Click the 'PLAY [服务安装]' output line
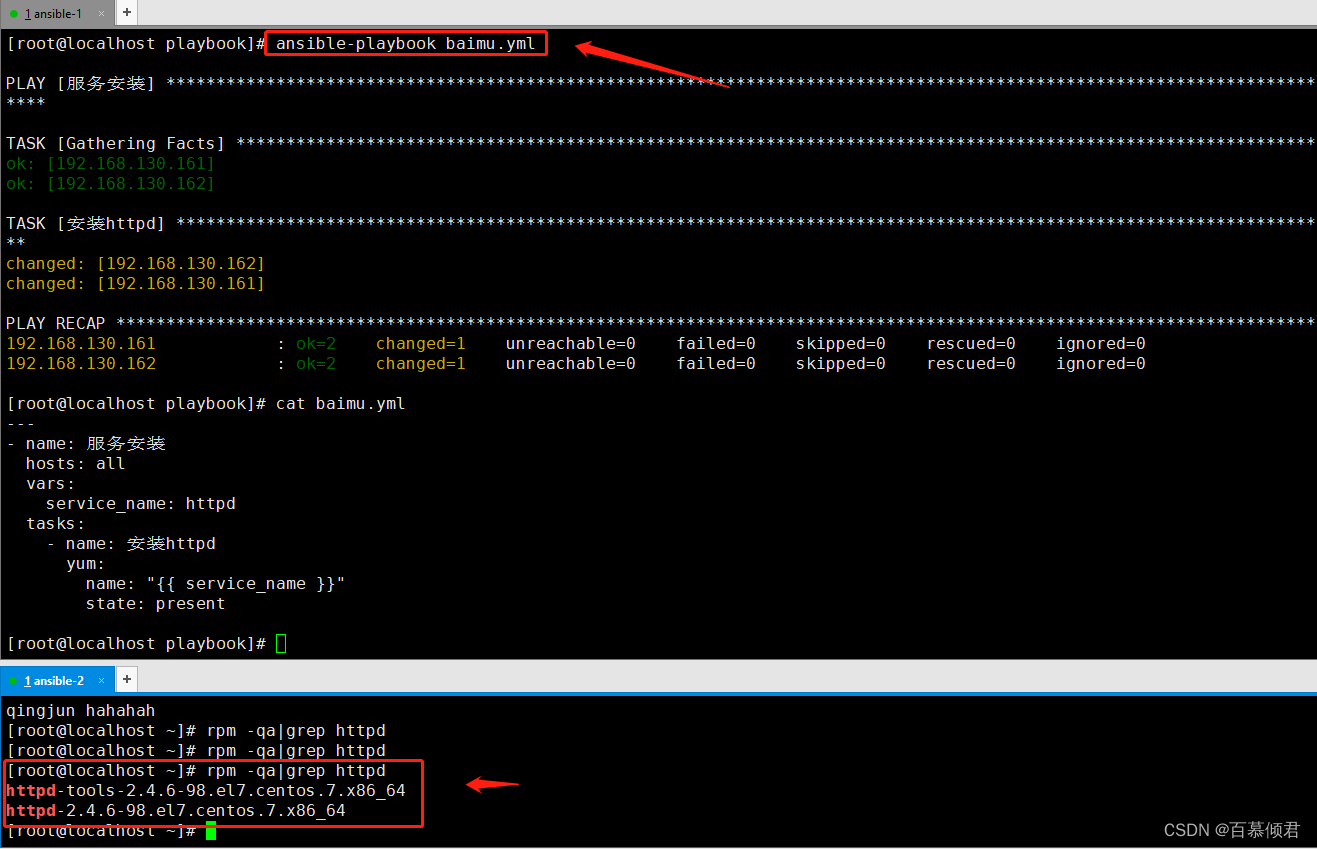Screen dimensions: 1317x849 click(x=81, y=84)
